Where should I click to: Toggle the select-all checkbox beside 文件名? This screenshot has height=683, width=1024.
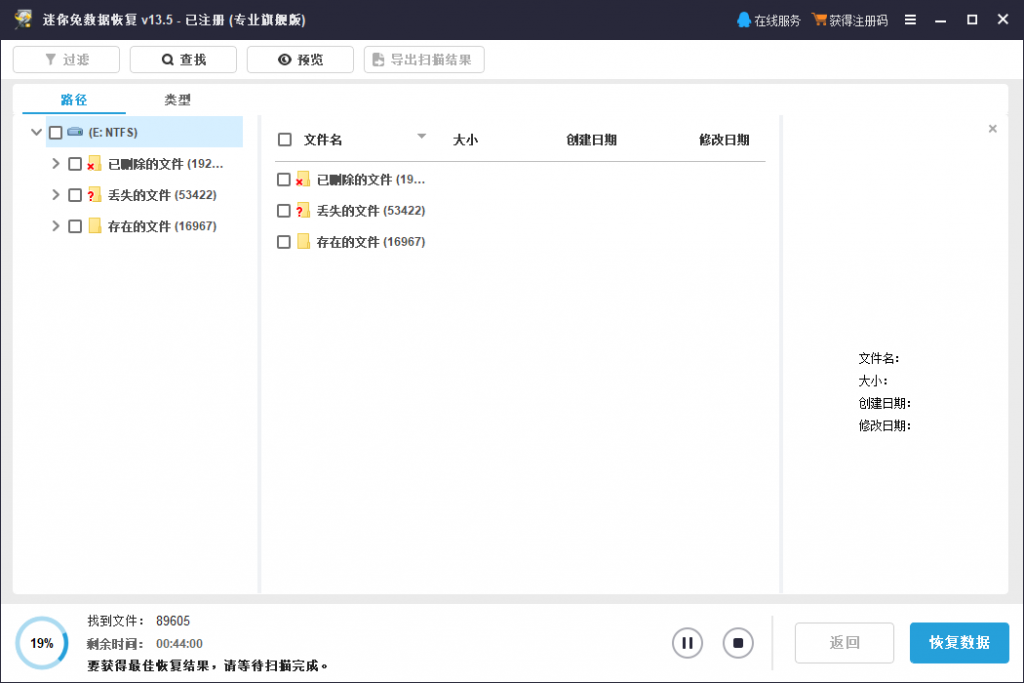(x=284, y=140)
